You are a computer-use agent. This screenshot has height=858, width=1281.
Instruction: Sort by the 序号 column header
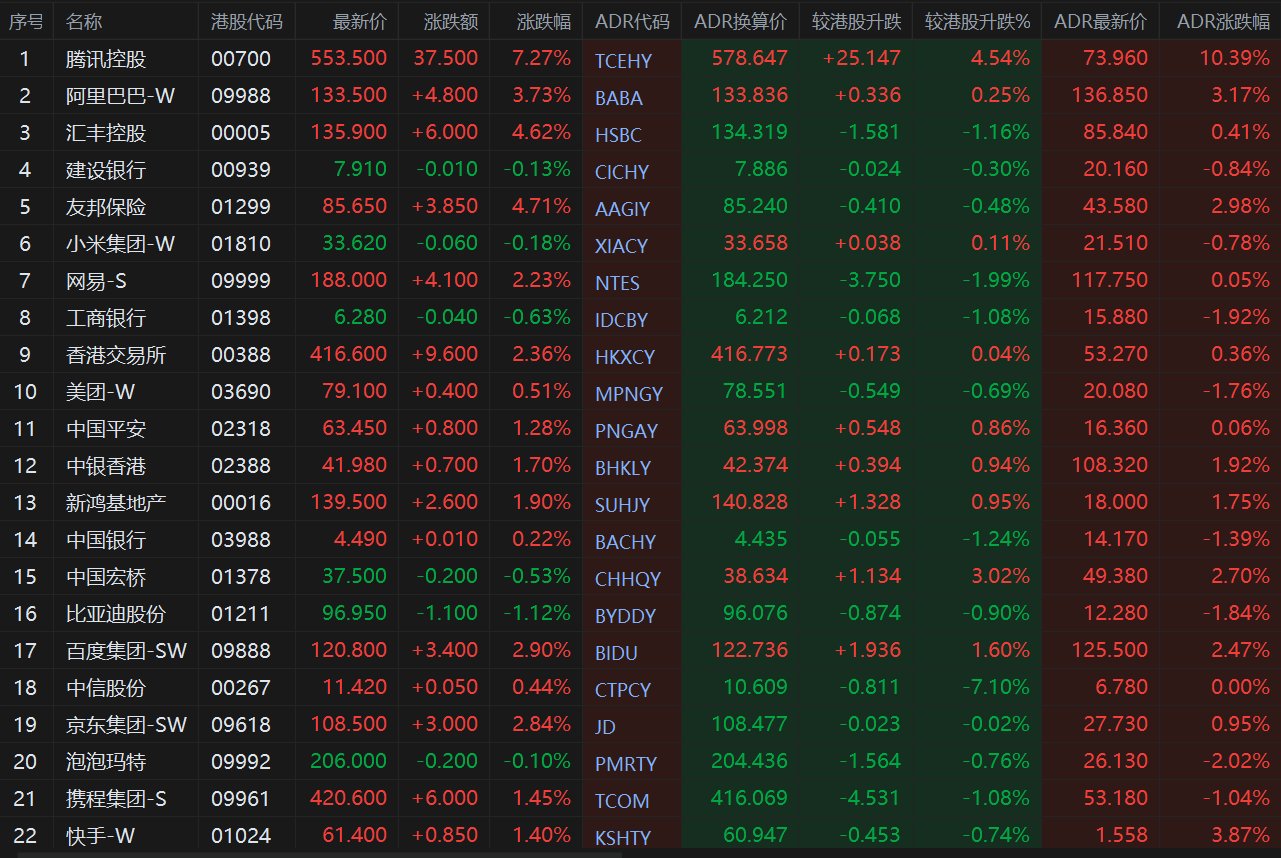pyautogui.click(x=26, y=21)
